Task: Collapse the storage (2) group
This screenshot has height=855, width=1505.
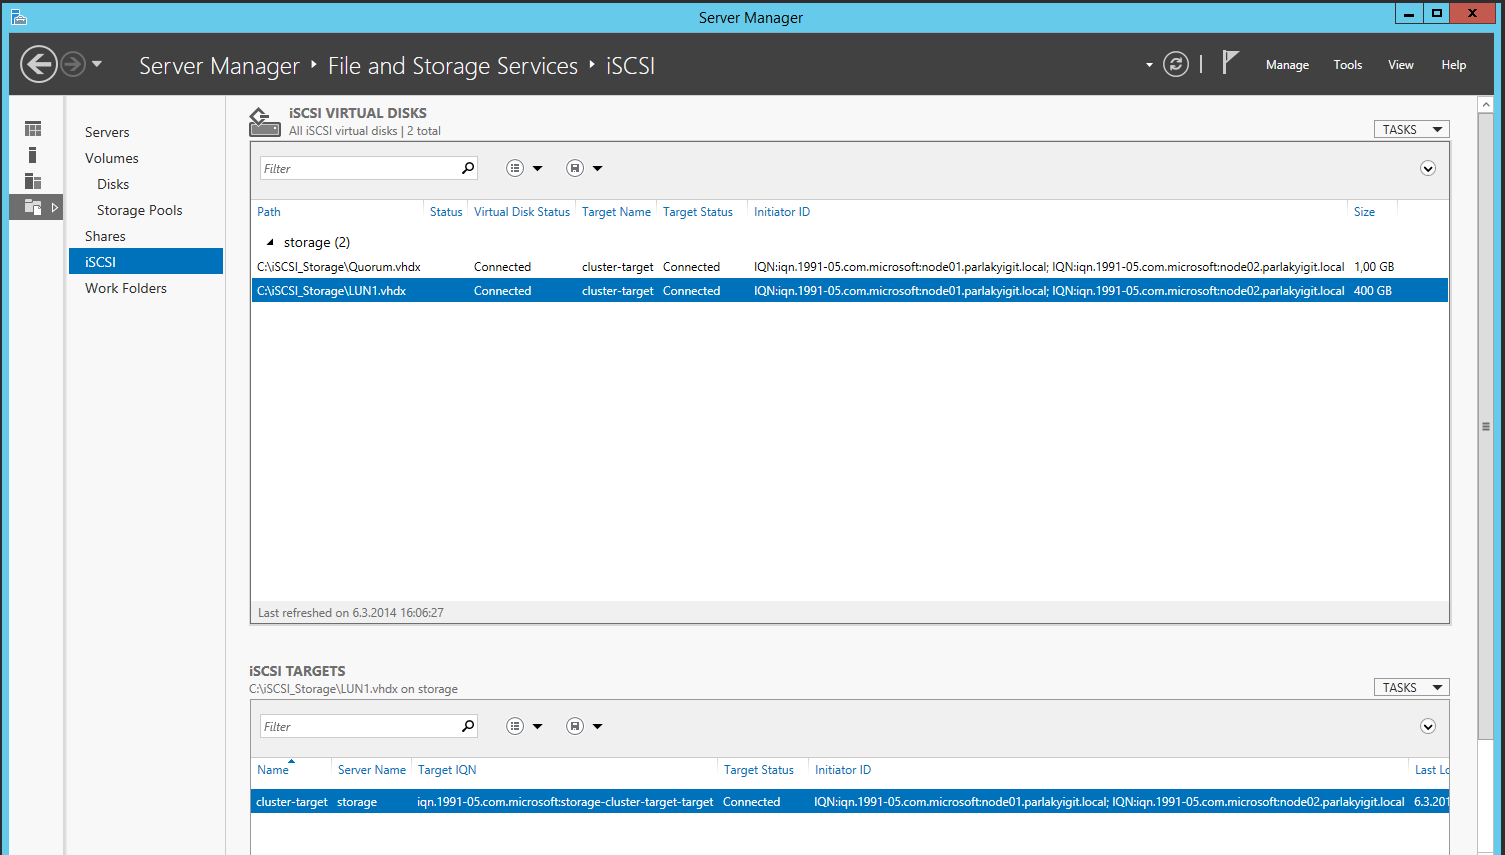Action: (270, 242)
